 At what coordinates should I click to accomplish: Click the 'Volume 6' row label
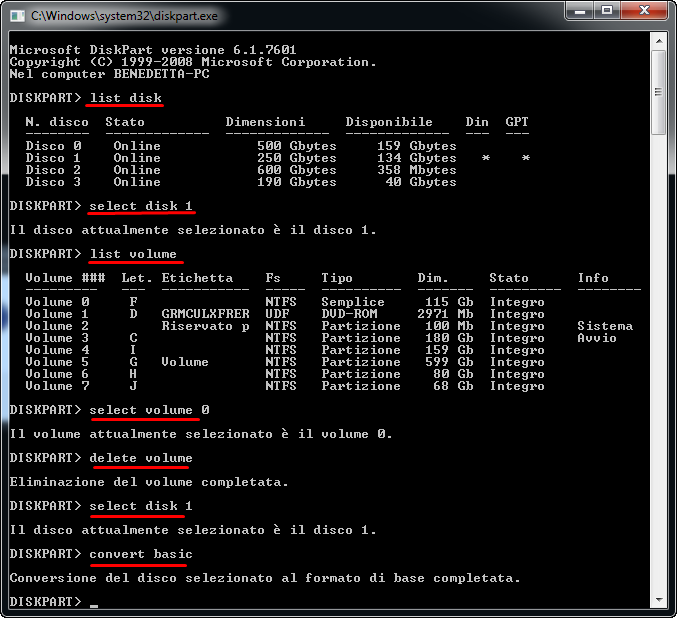pos(57,374)
